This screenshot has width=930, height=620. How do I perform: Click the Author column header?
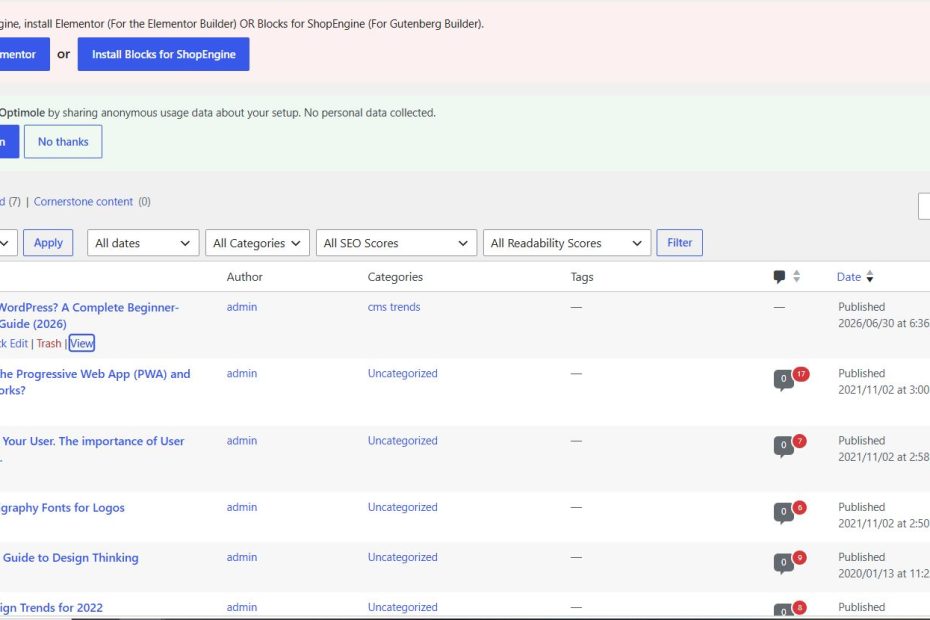click(244, 276)
